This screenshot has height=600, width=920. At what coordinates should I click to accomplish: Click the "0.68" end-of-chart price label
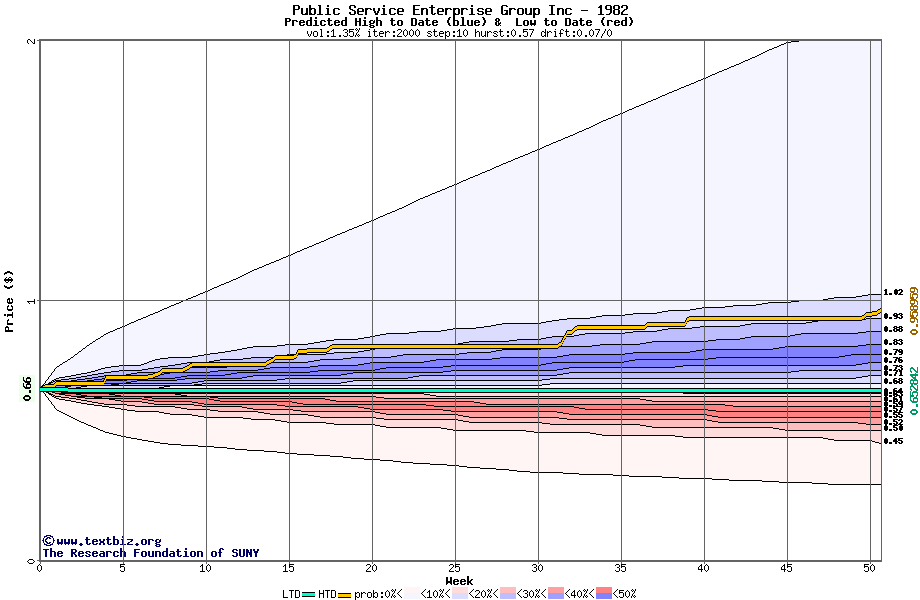[893, 381]
